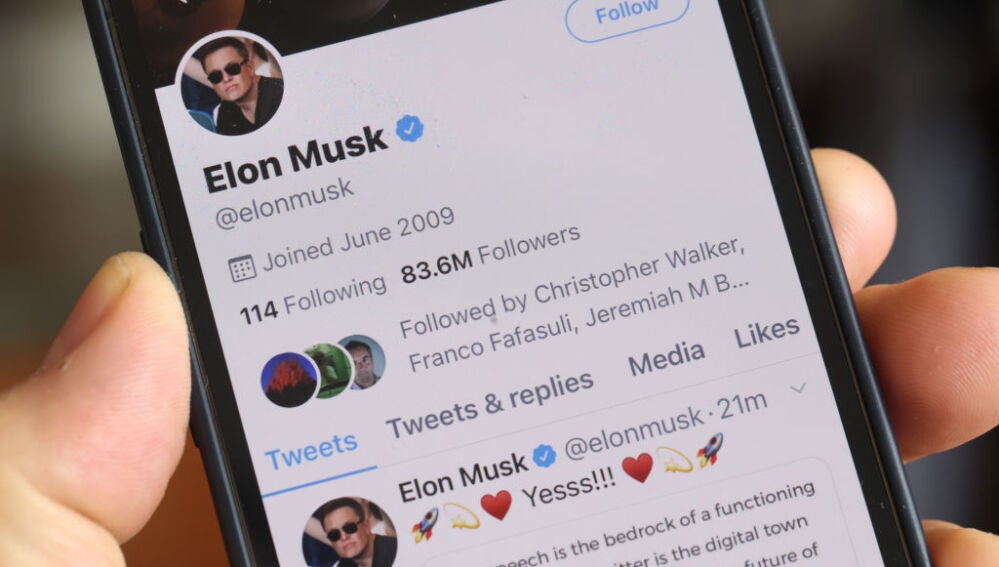Open the 114 Following list
This screenshot has height=567, width=999.
(313, 299)
